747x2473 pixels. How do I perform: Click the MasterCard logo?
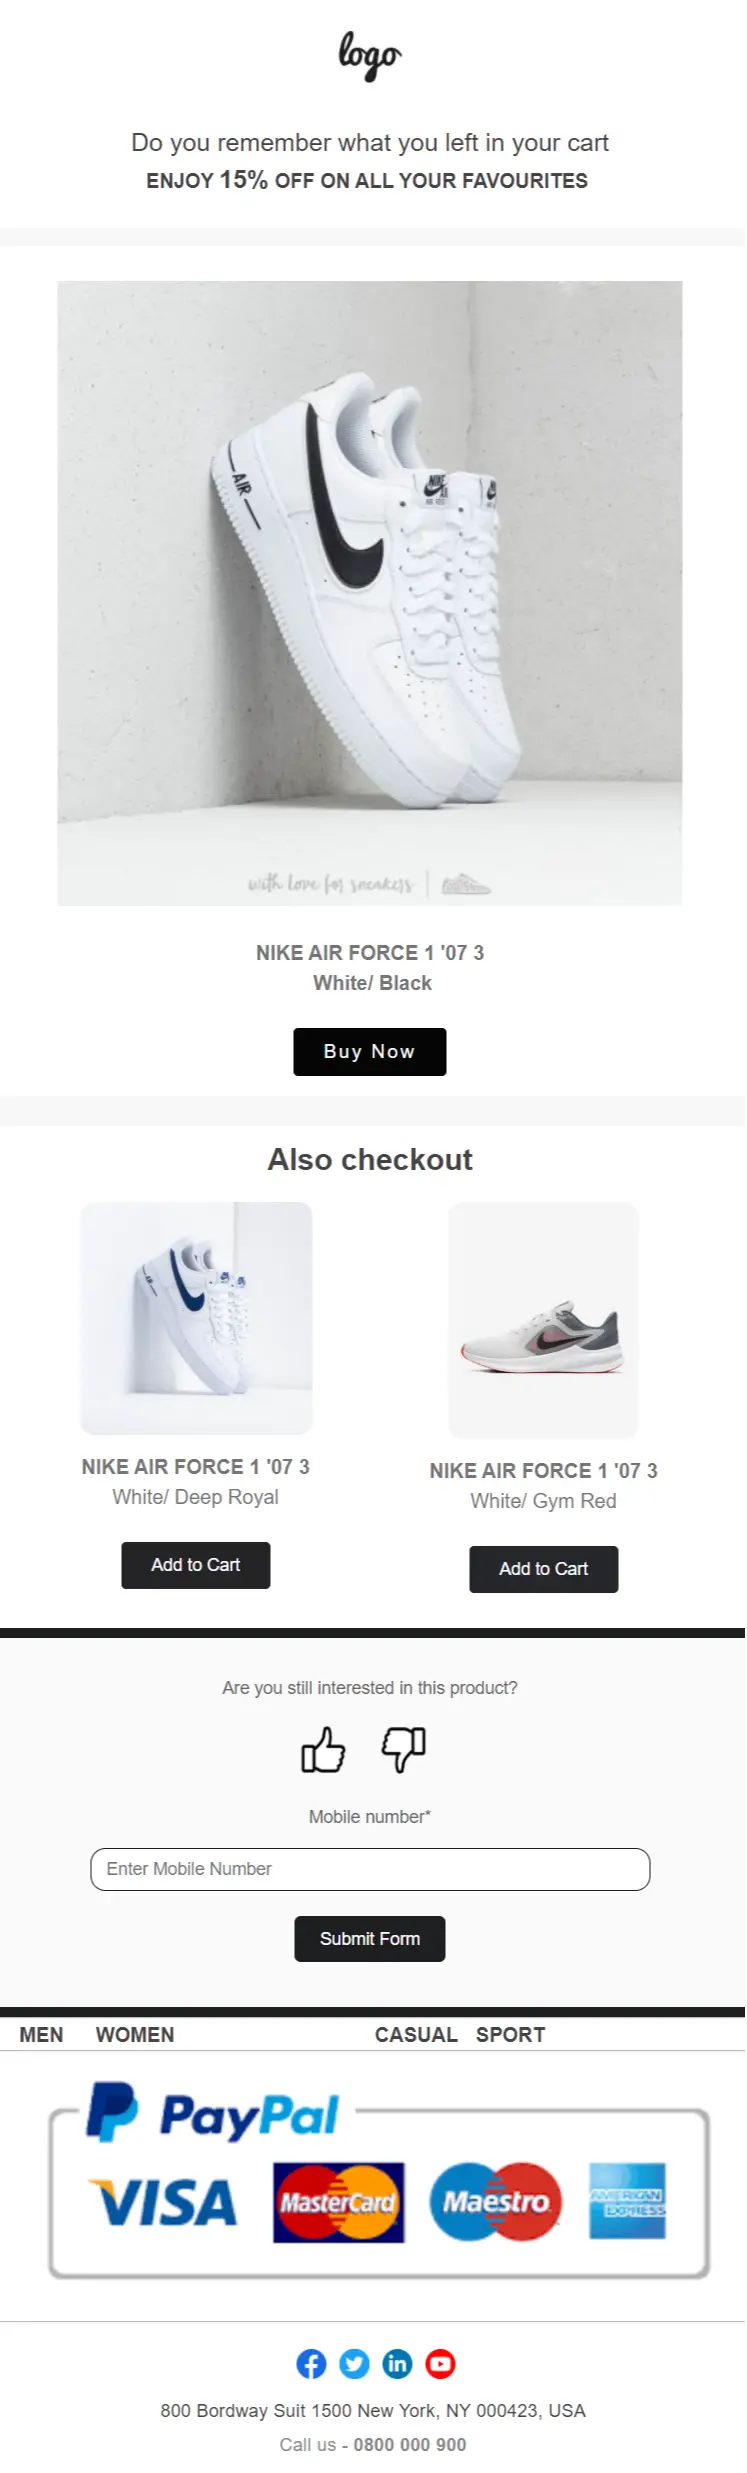coord(339,2202)
